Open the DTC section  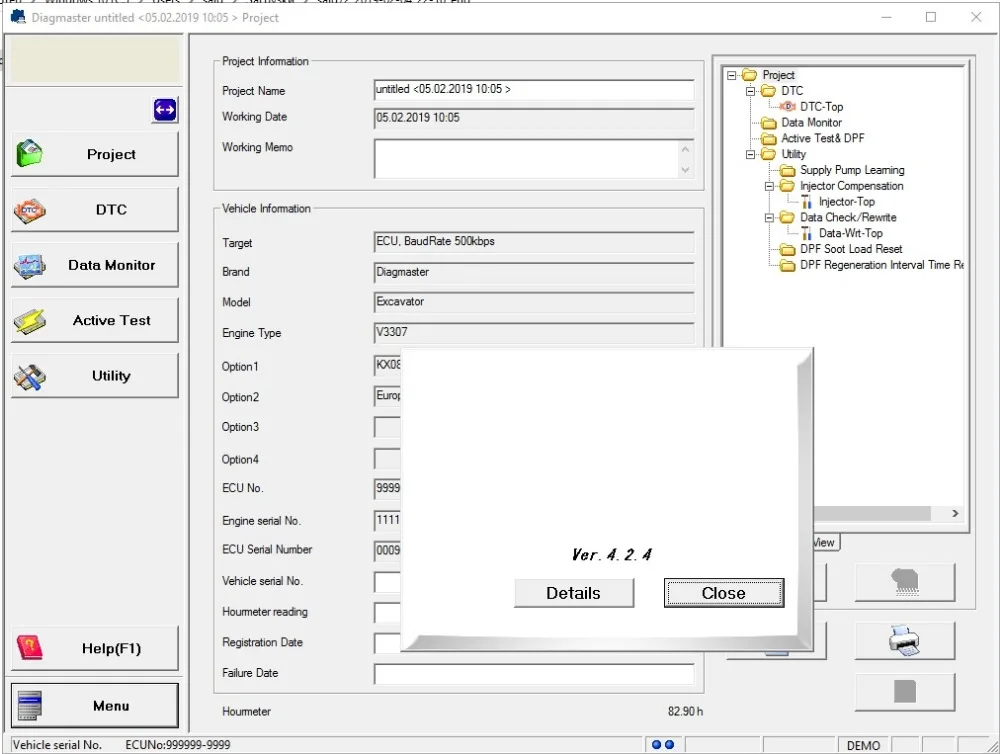(x=94, y=209)
